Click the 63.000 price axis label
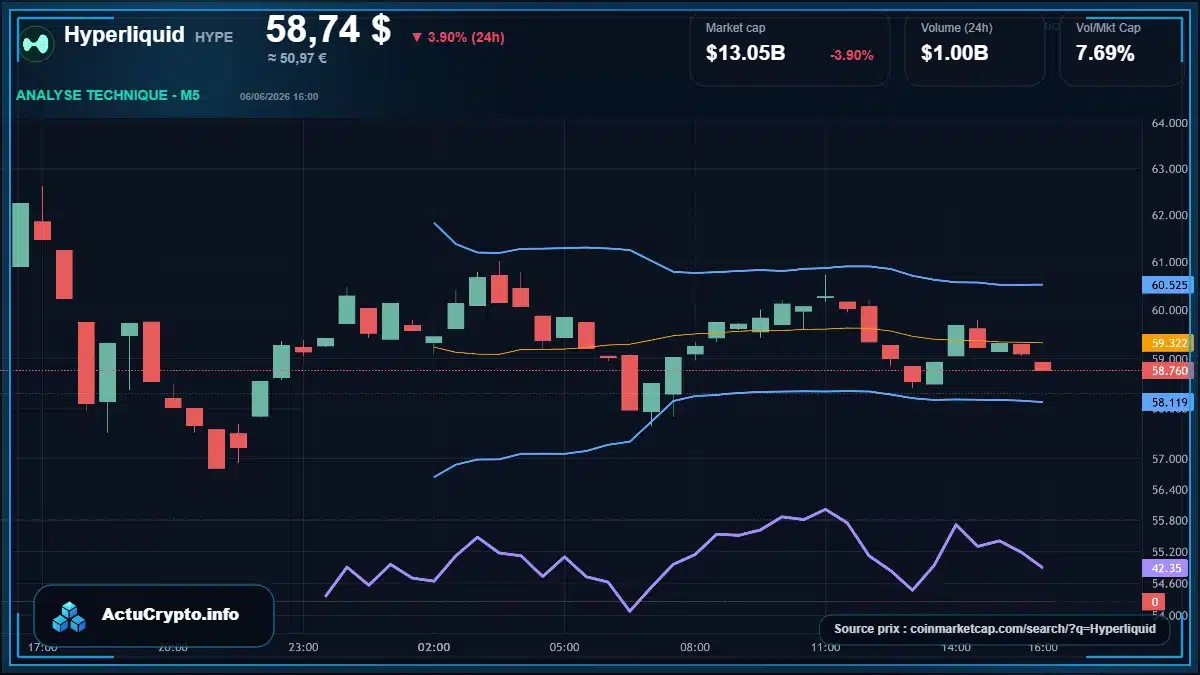The height and width of the screenshot is (675, 1200). click(1169, 169)
